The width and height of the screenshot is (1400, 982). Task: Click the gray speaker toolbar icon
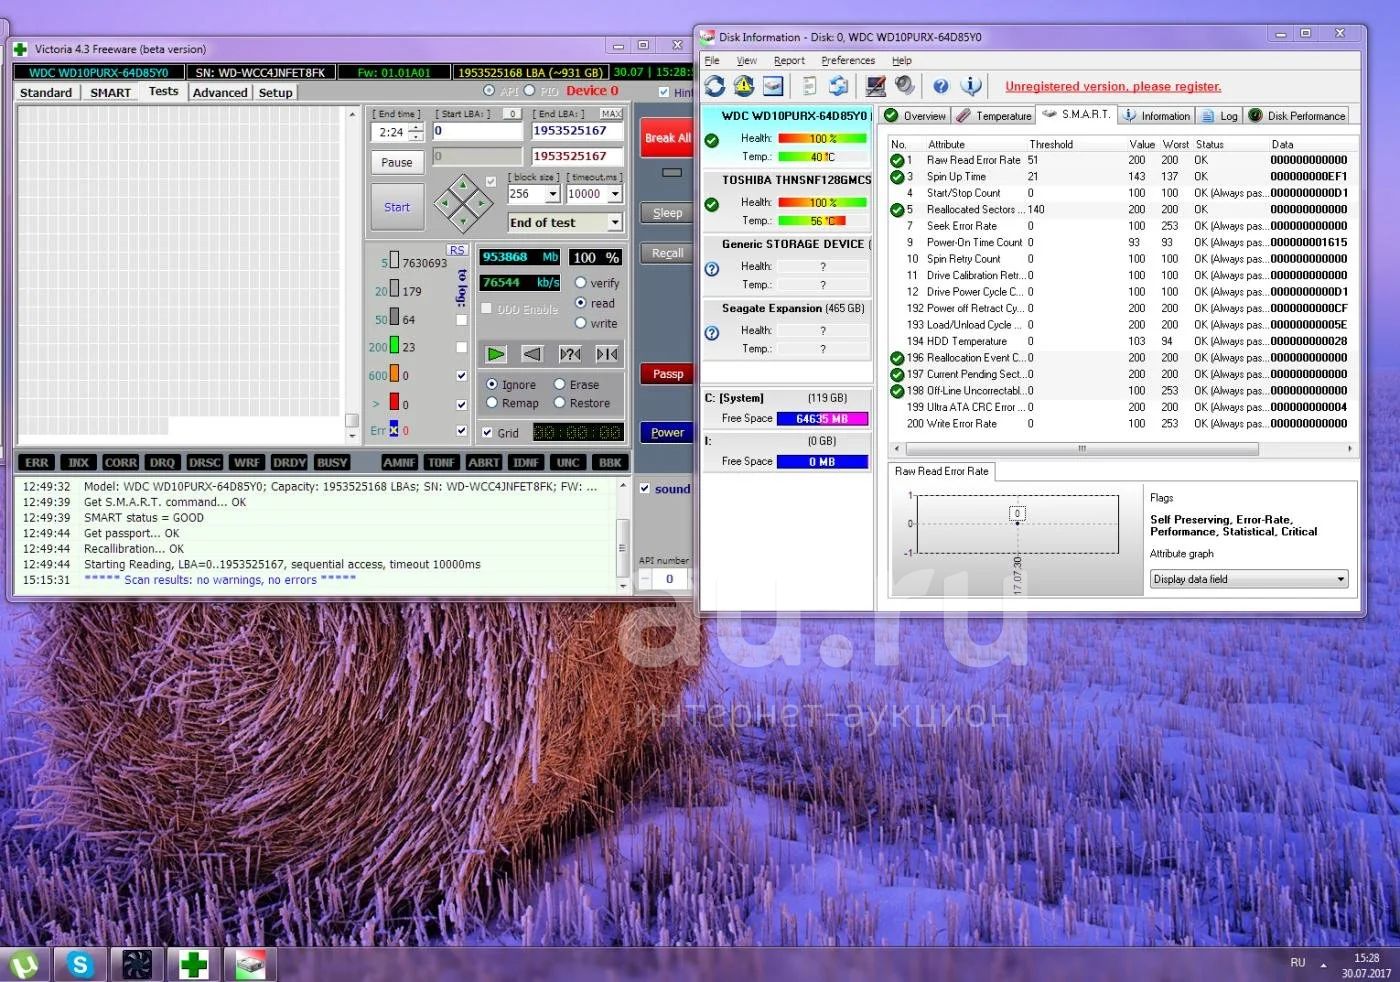(904, 86)
